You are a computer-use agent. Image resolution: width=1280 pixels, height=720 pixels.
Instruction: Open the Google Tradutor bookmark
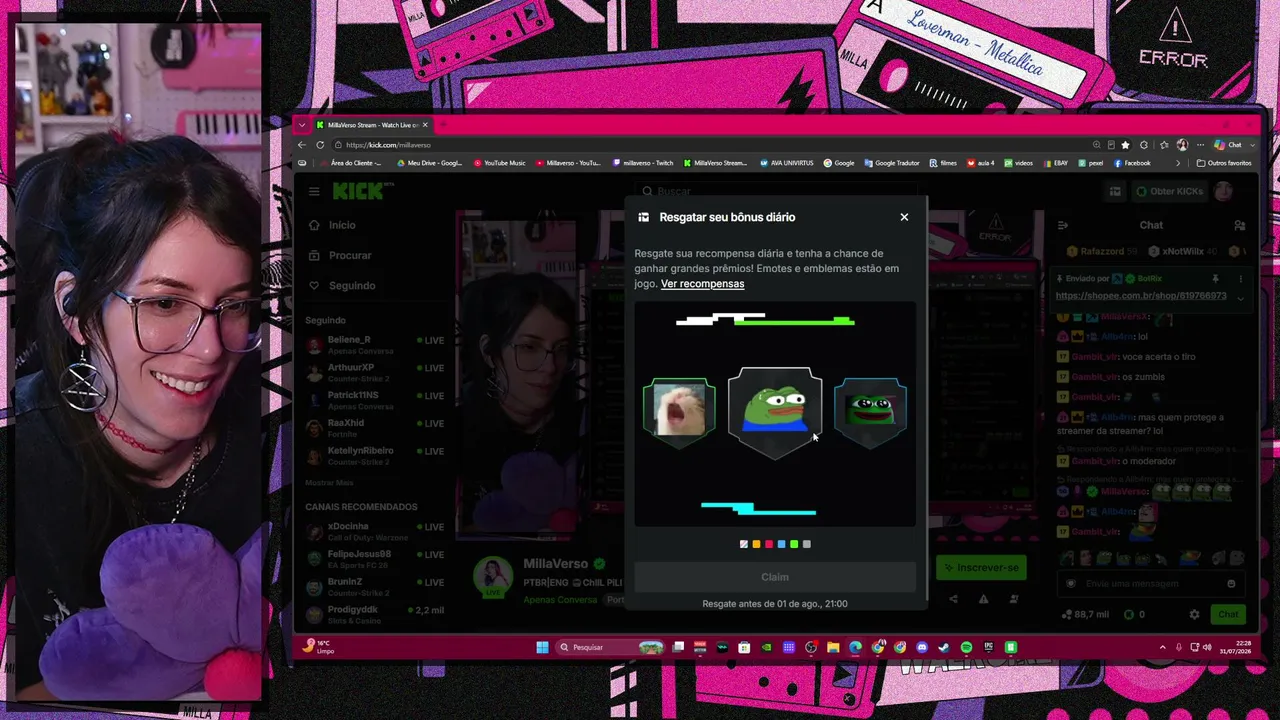point(892,163)
